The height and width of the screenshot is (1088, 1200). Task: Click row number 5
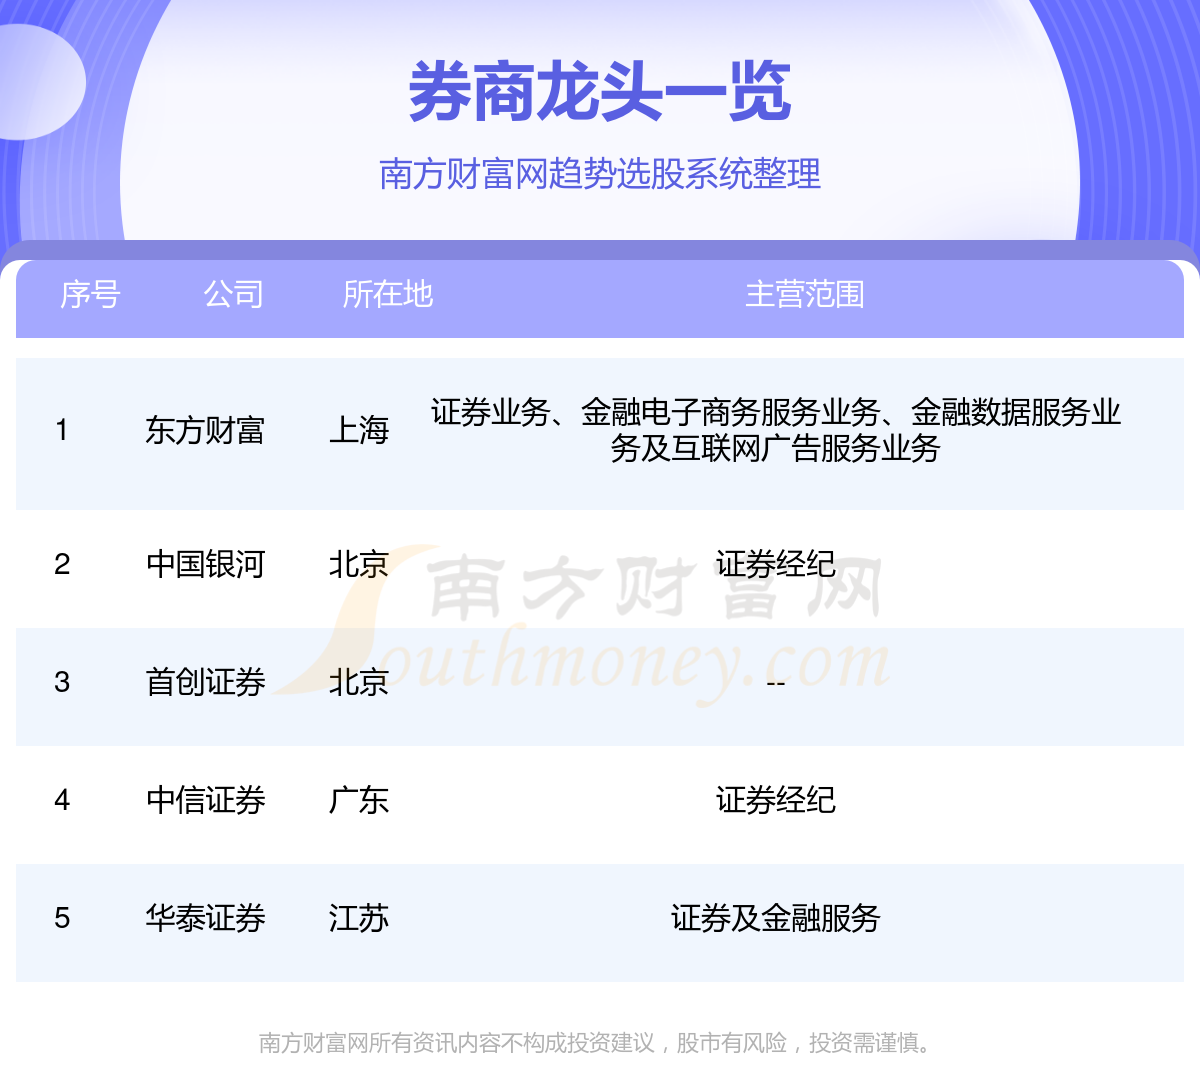(x=62, y=918)
